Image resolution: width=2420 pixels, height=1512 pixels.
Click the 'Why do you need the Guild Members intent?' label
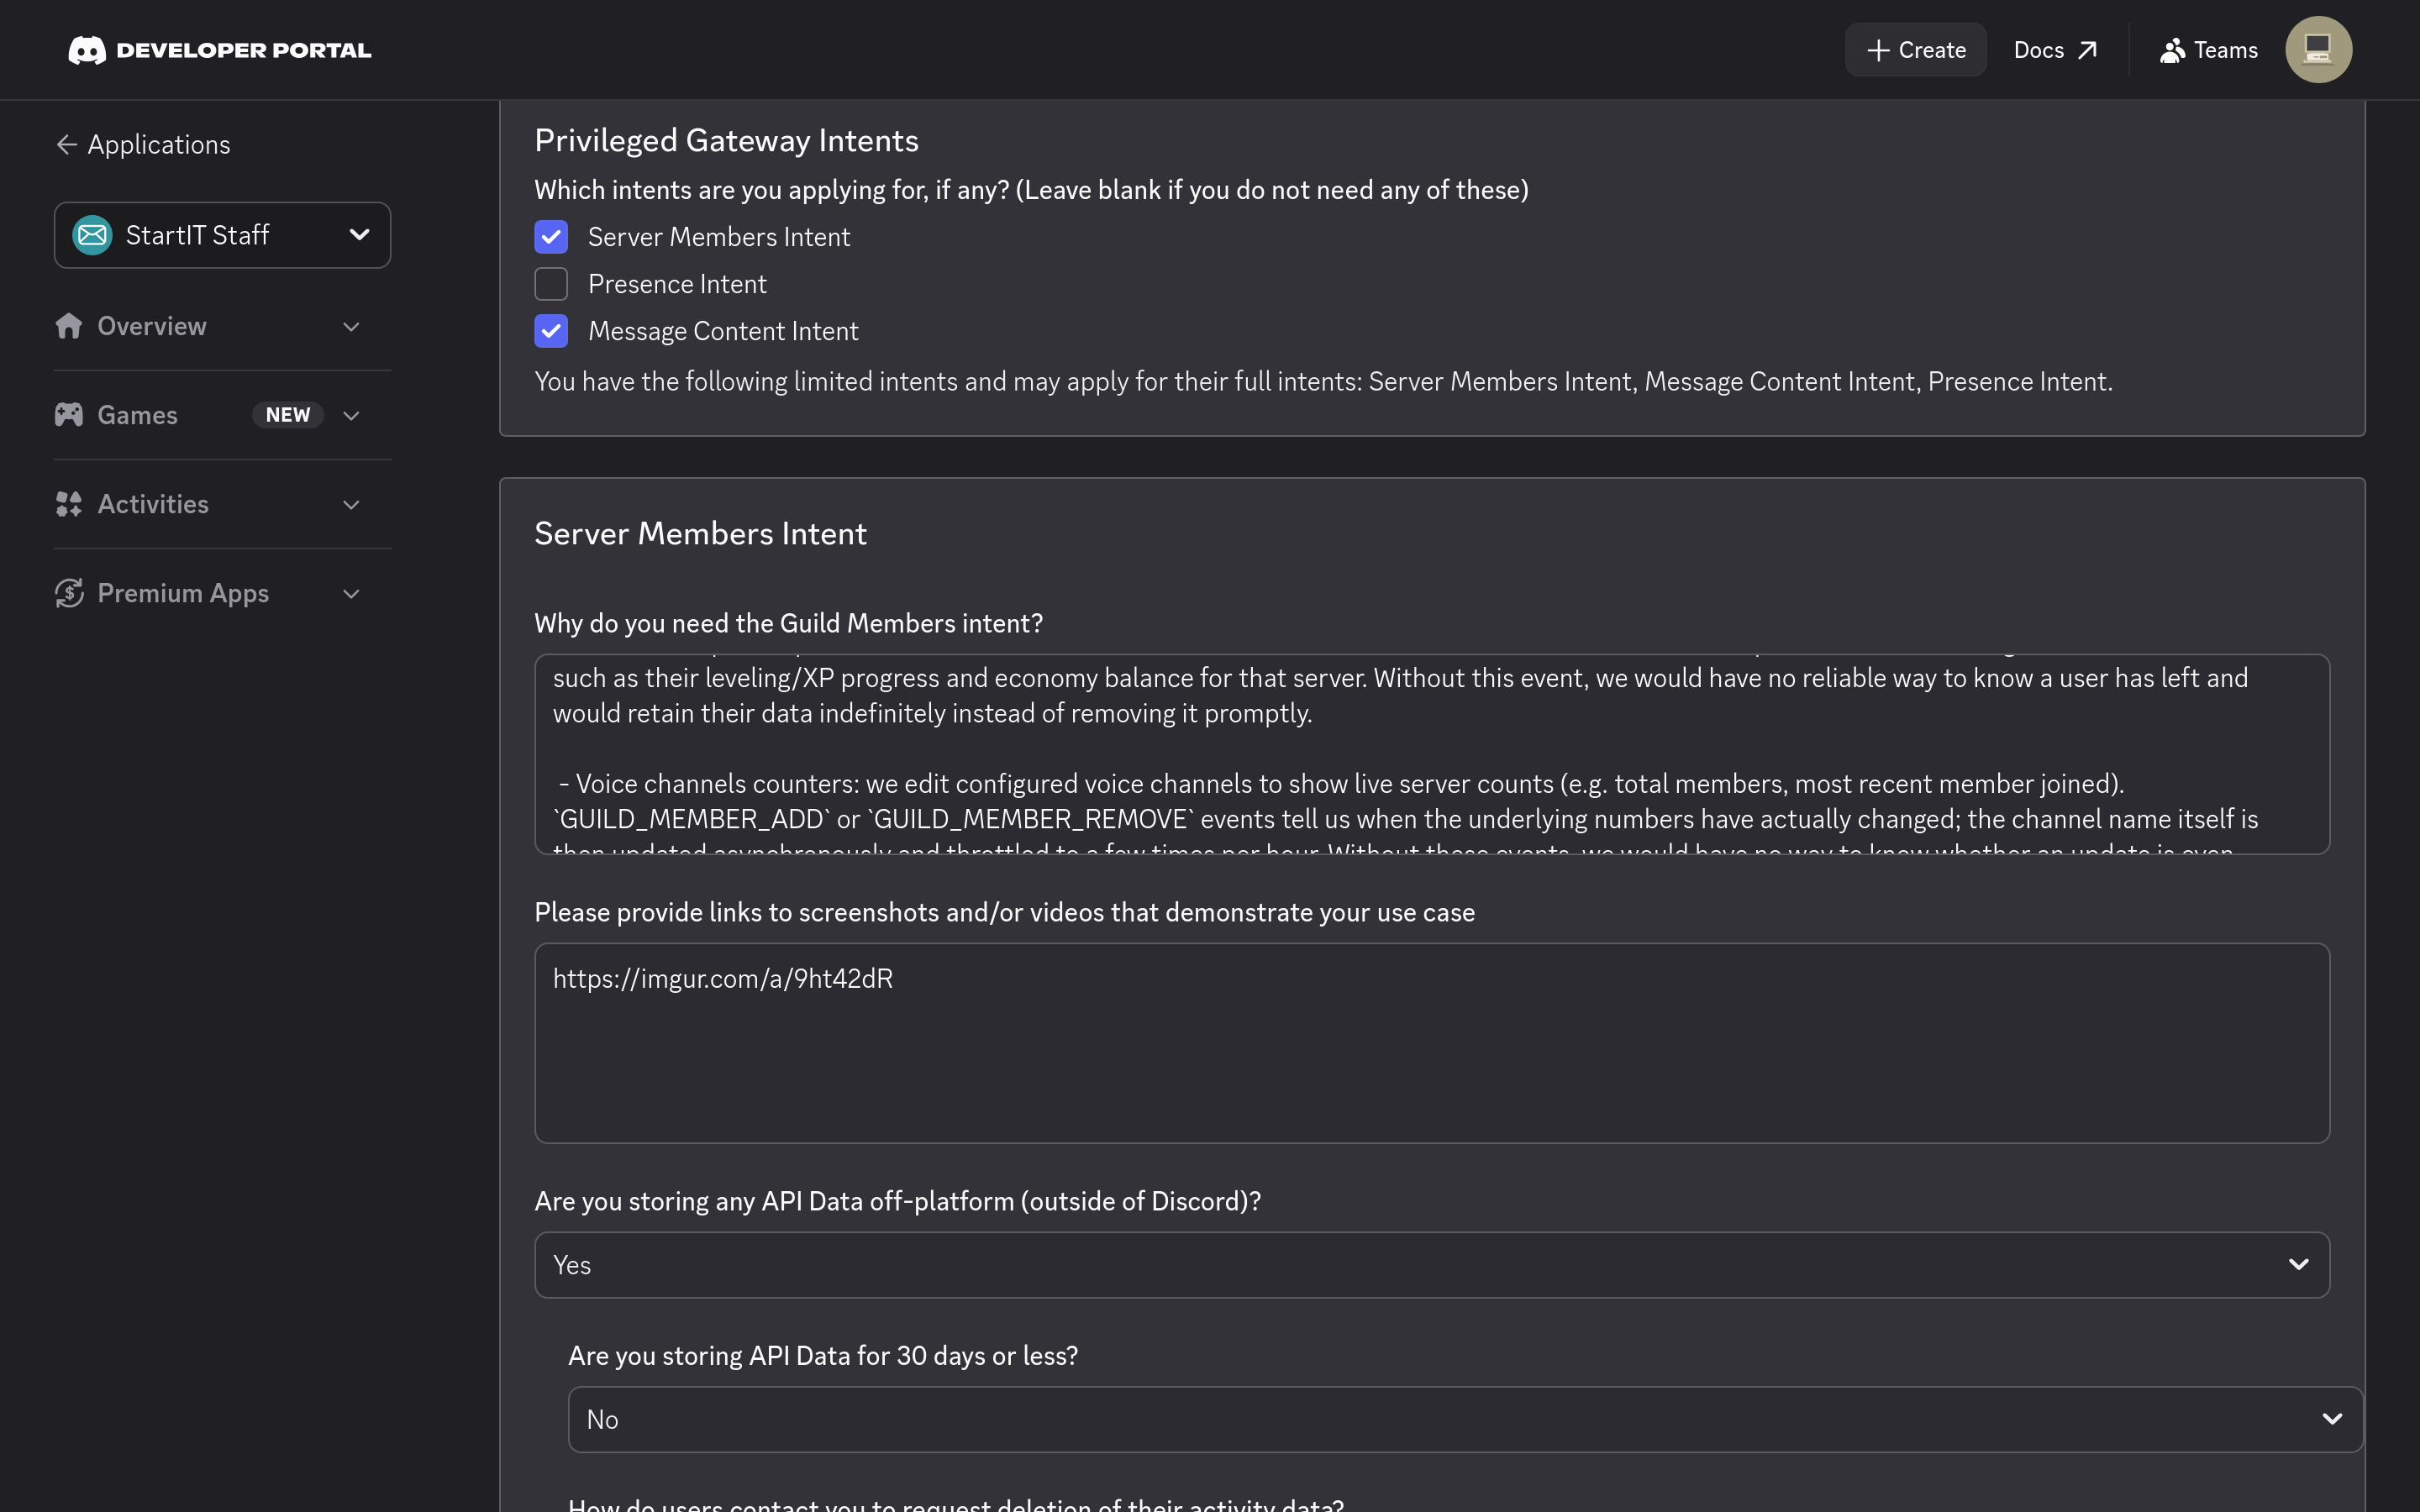click(788, 623)
